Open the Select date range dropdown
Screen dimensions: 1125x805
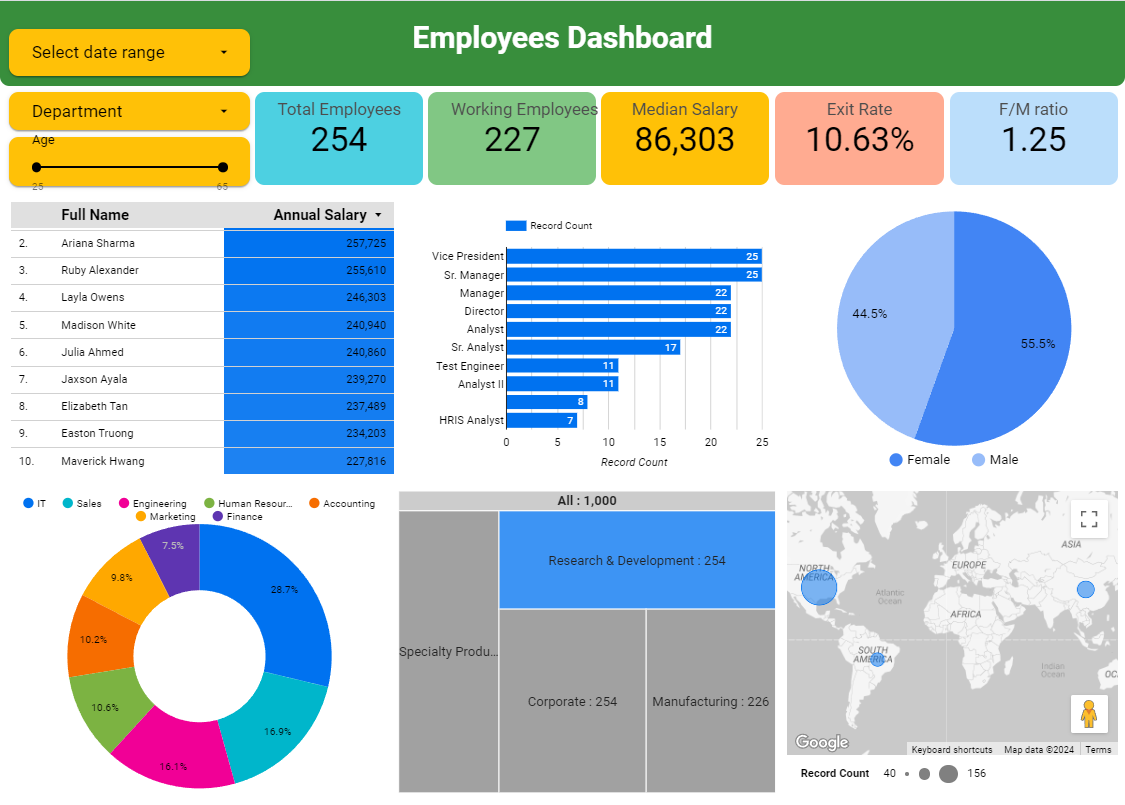129,52
